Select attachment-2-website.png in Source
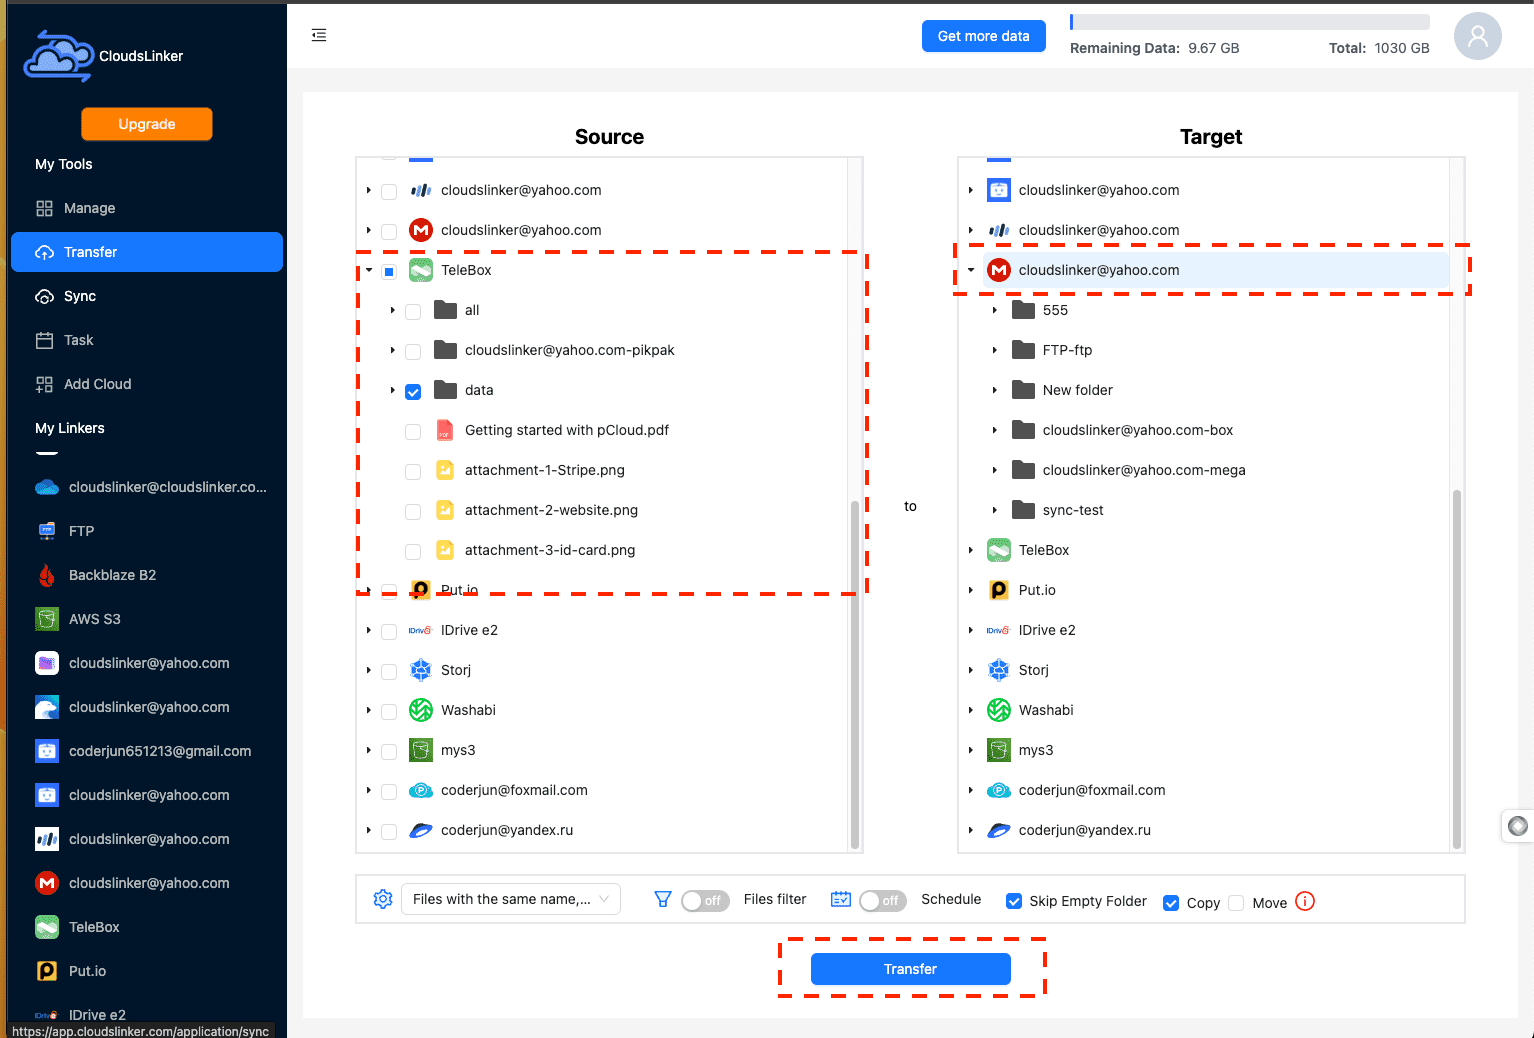This screenshot has width=1534, height=1038. [x=551, y=510]
